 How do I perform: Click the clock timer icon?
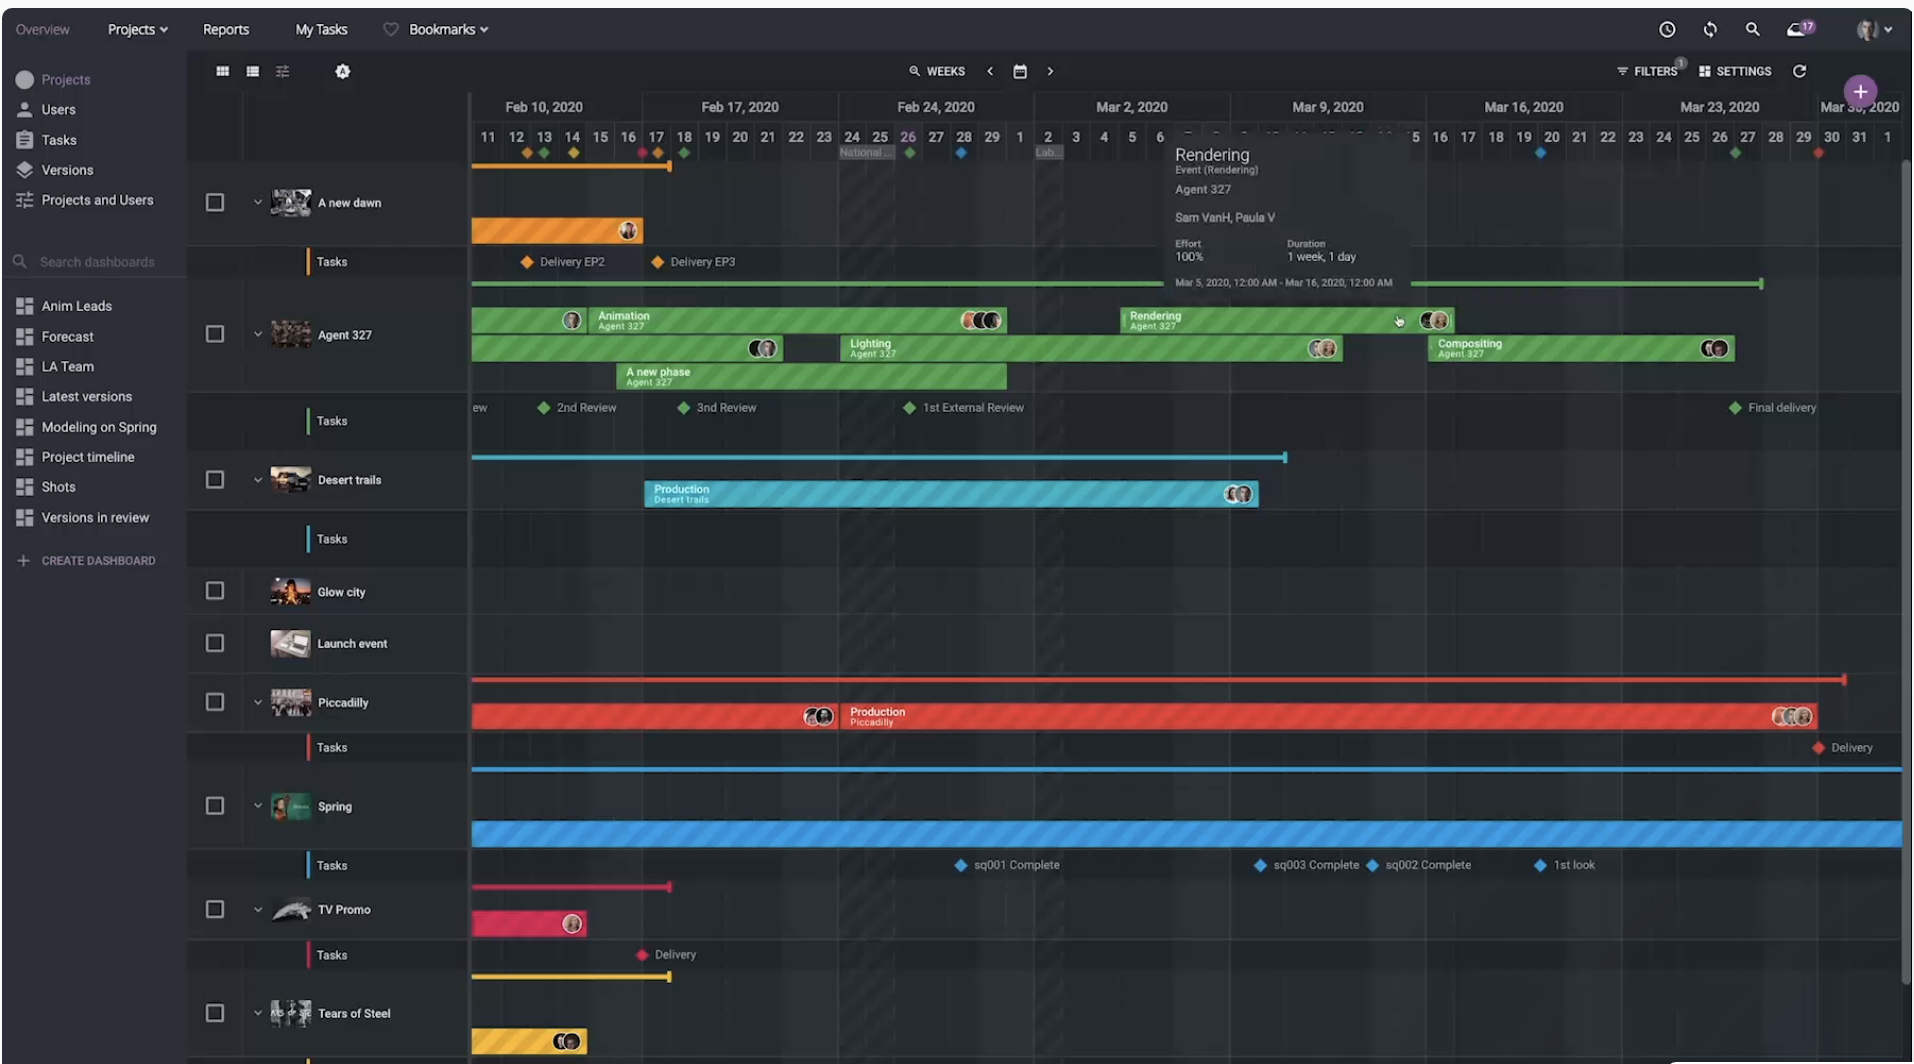coord(1667,30)
